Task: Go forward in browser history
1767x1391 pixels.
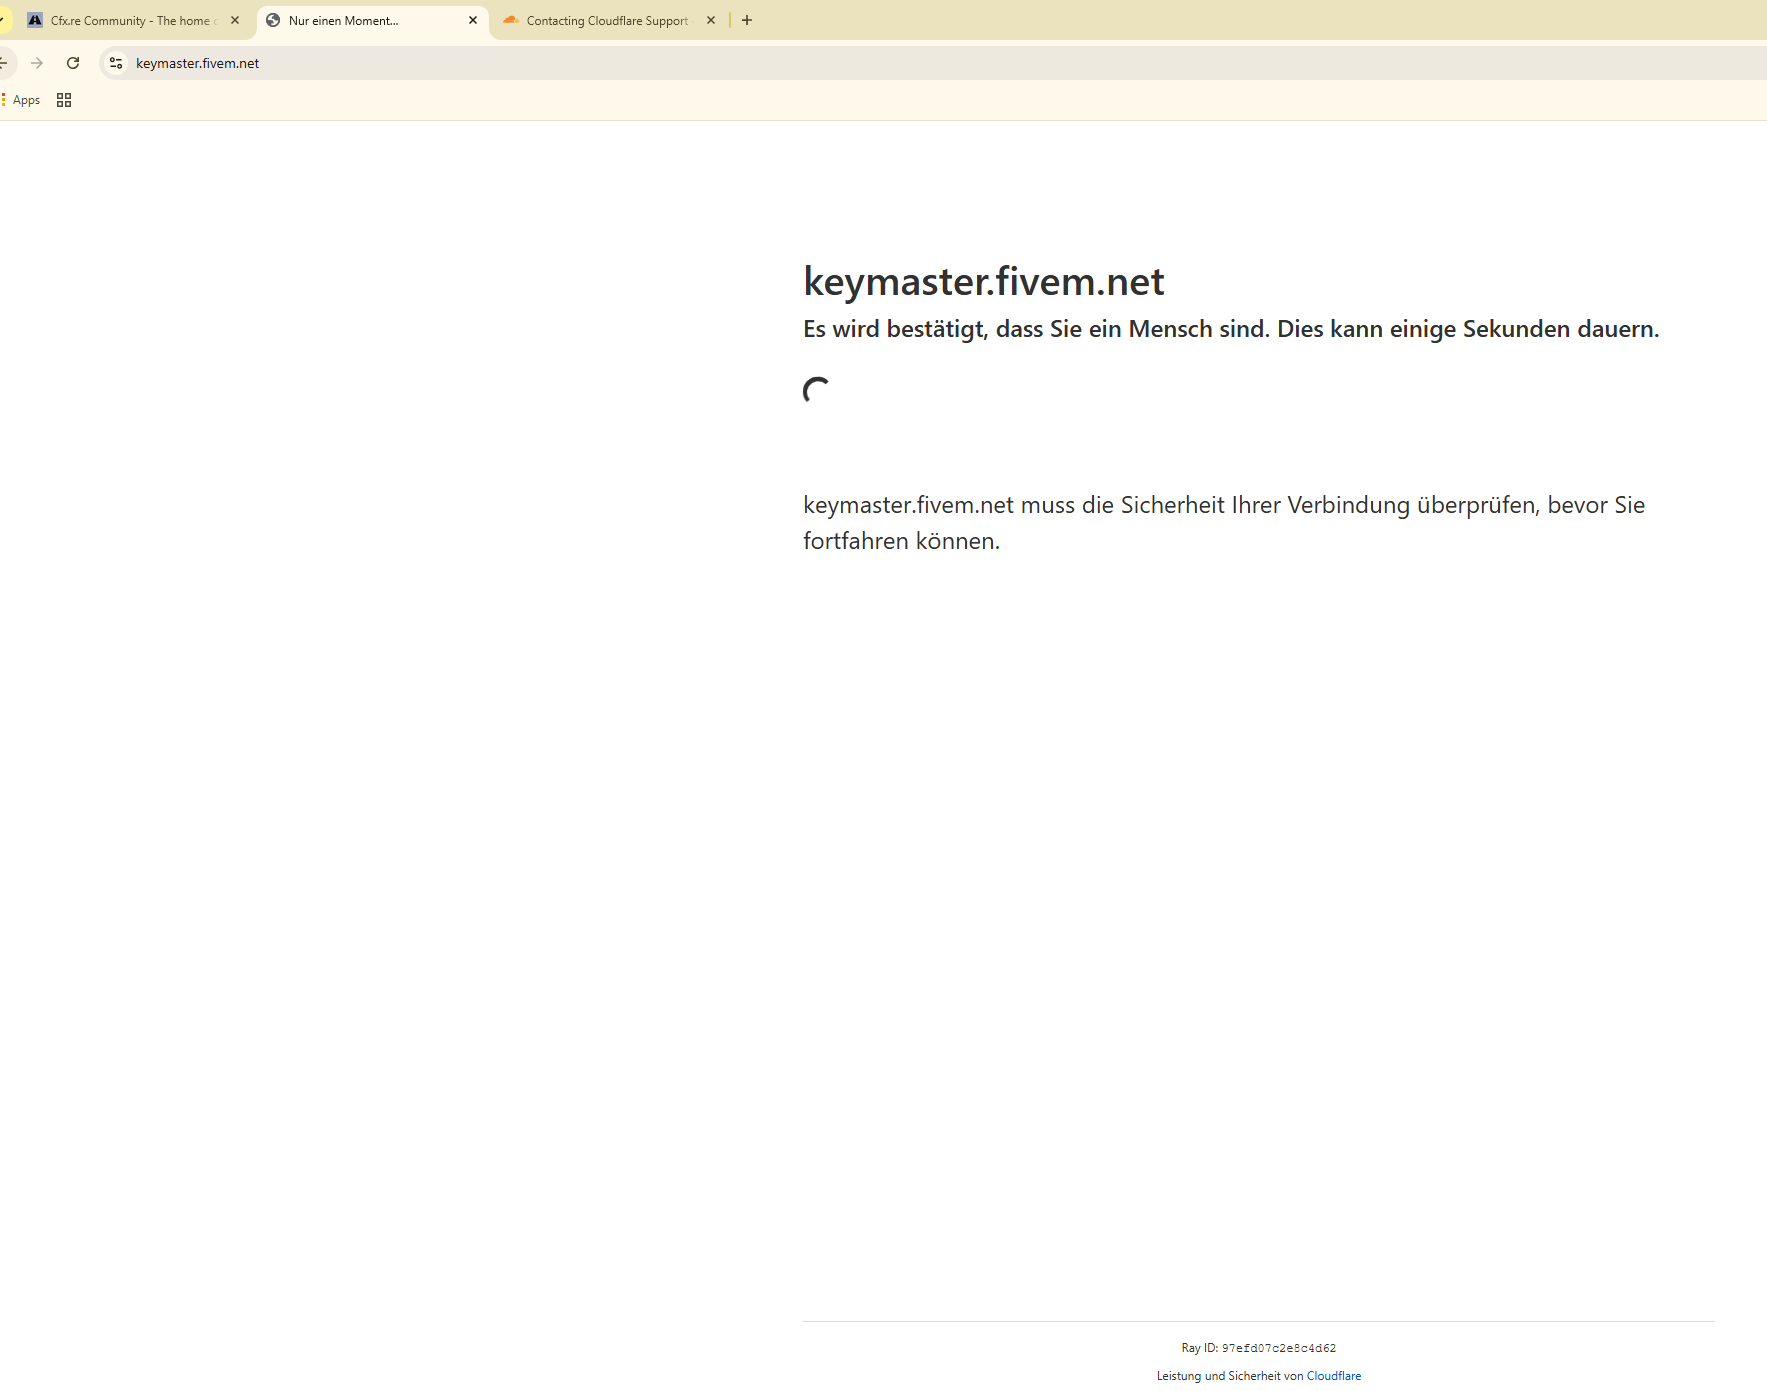Action: point(37,63)
